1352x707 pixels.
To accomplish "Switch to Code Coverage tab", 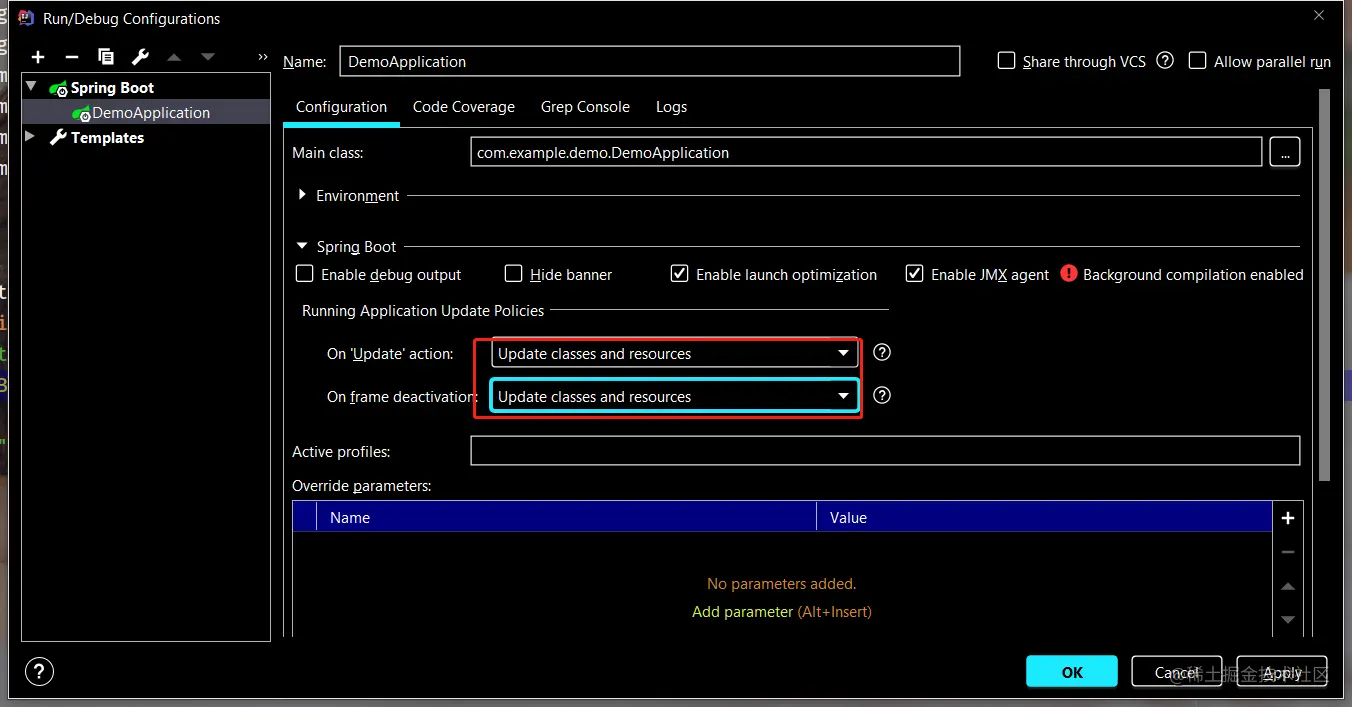I will point(464,107).
